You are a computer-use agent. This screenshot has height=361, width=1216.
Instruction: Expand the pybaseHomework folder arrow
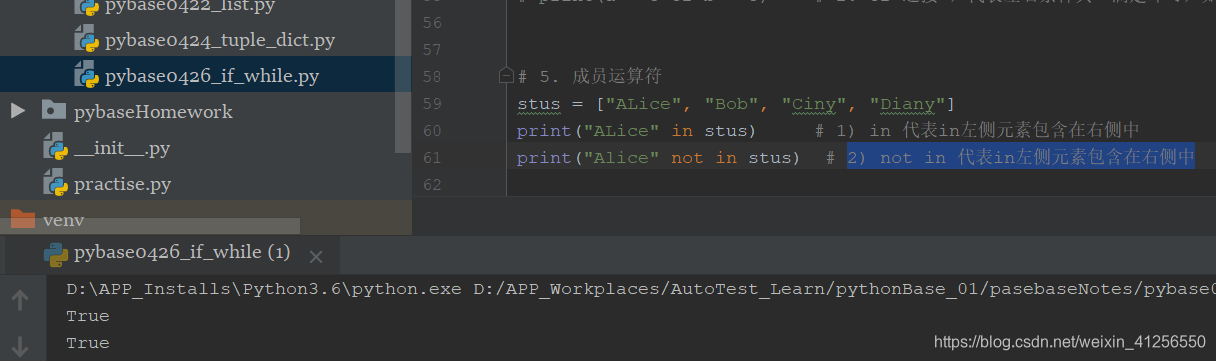(17, 110)
